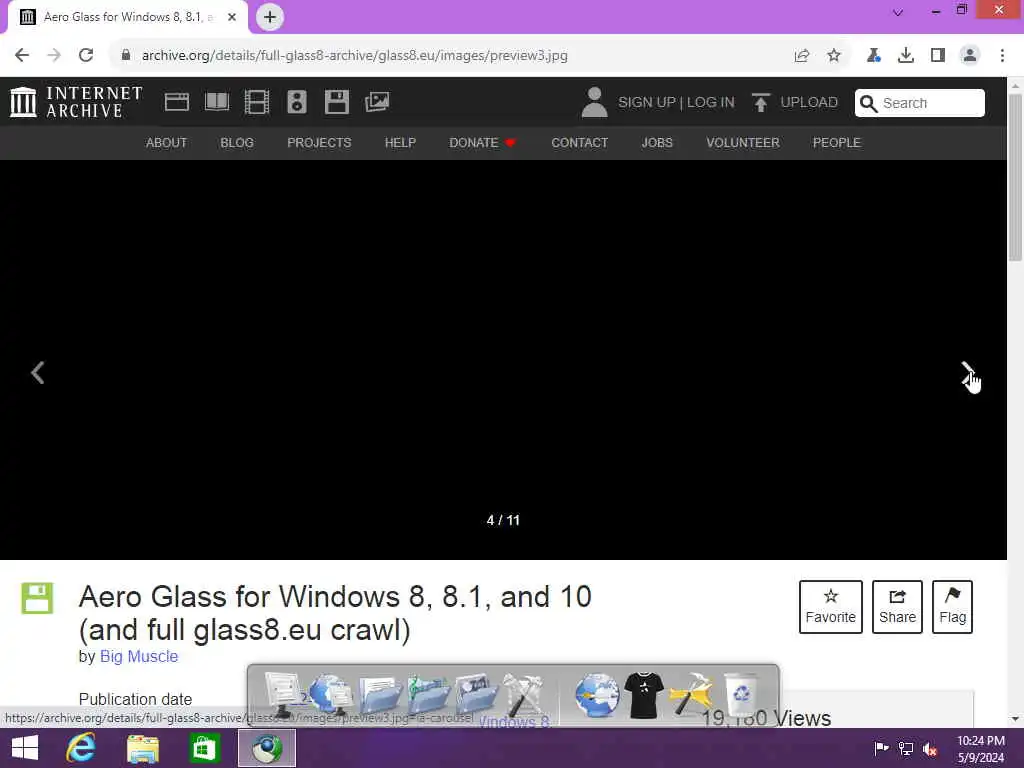1024x768 pixels.
Task: Open the PEOPLE menu item
Action: pyautogui.click(x=837, y=142)
